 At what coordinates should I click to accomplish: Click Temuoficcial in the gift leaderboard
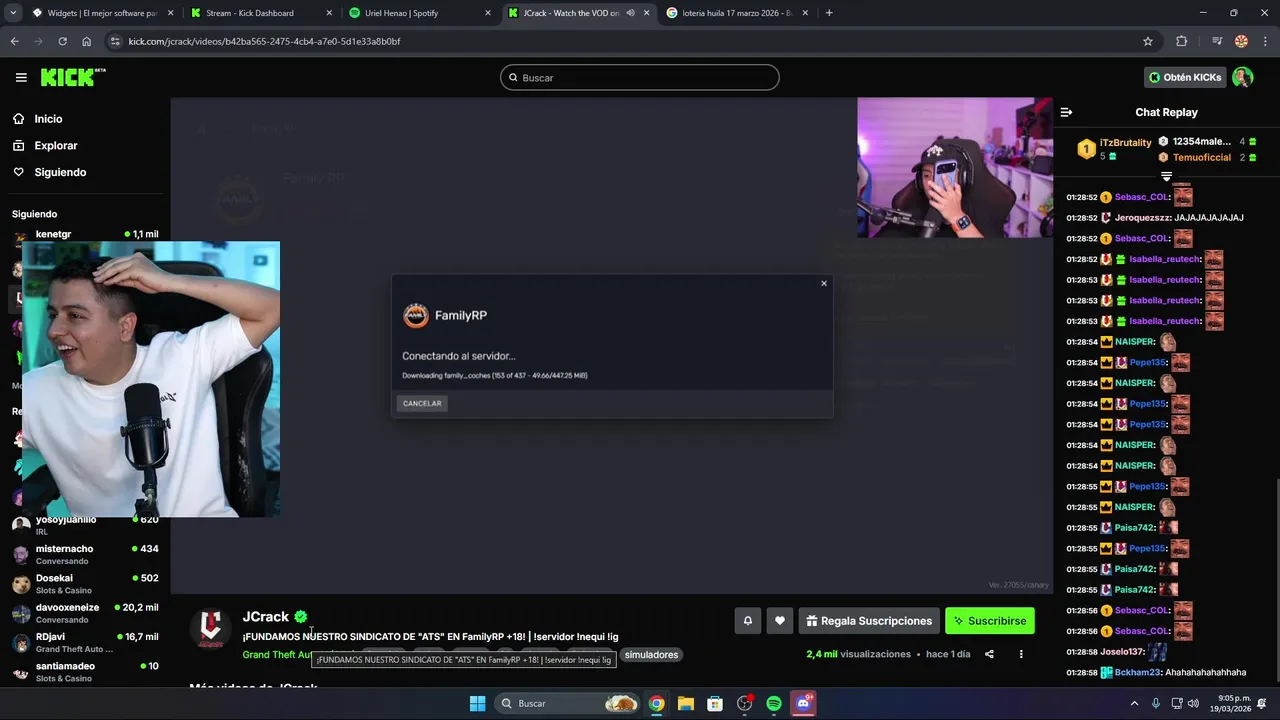tap(1201, 157)
